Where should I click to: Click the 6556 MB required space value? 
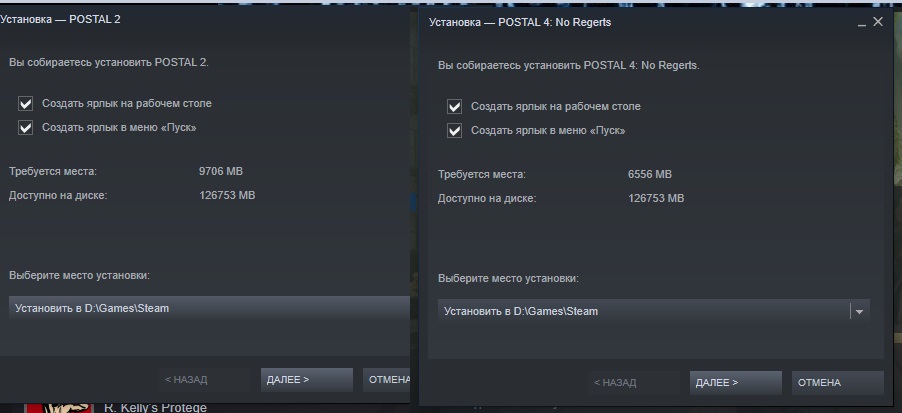[x=649, y=174]
